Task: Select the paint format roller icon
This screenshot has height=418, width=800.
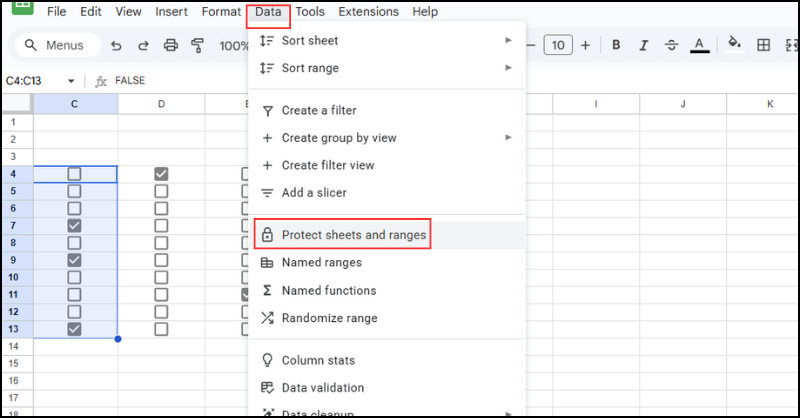Action: click(x=197, y=45)
